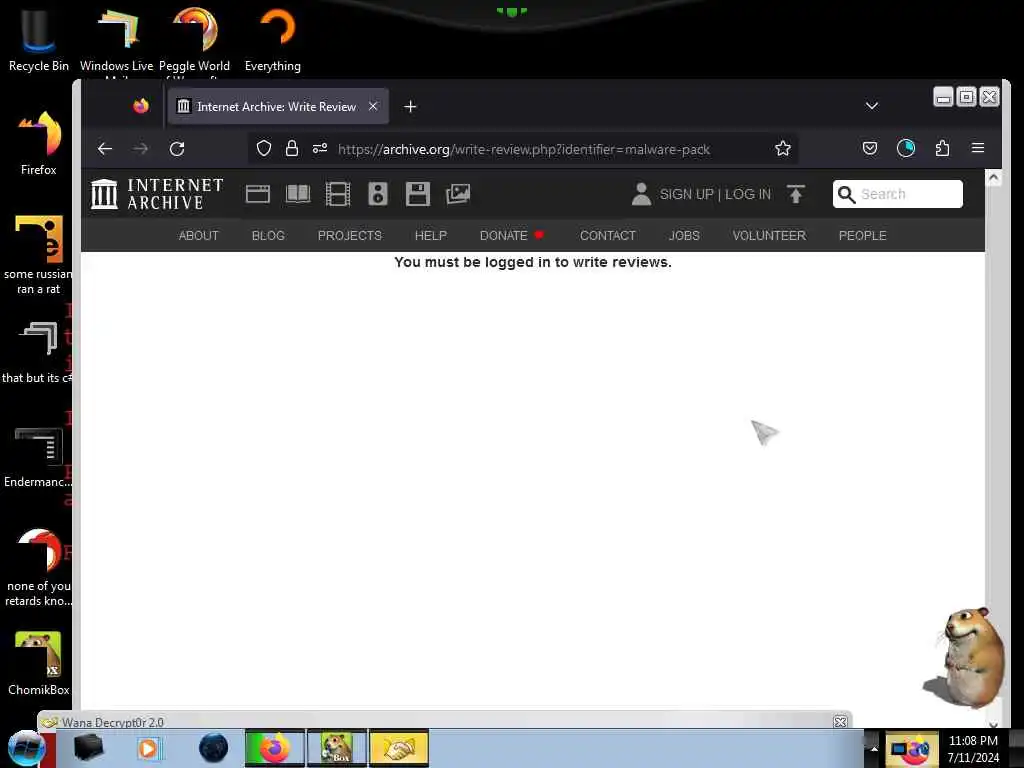Click the Firefox forward arrow
The image size is (1024, 768).
[140, 149]
